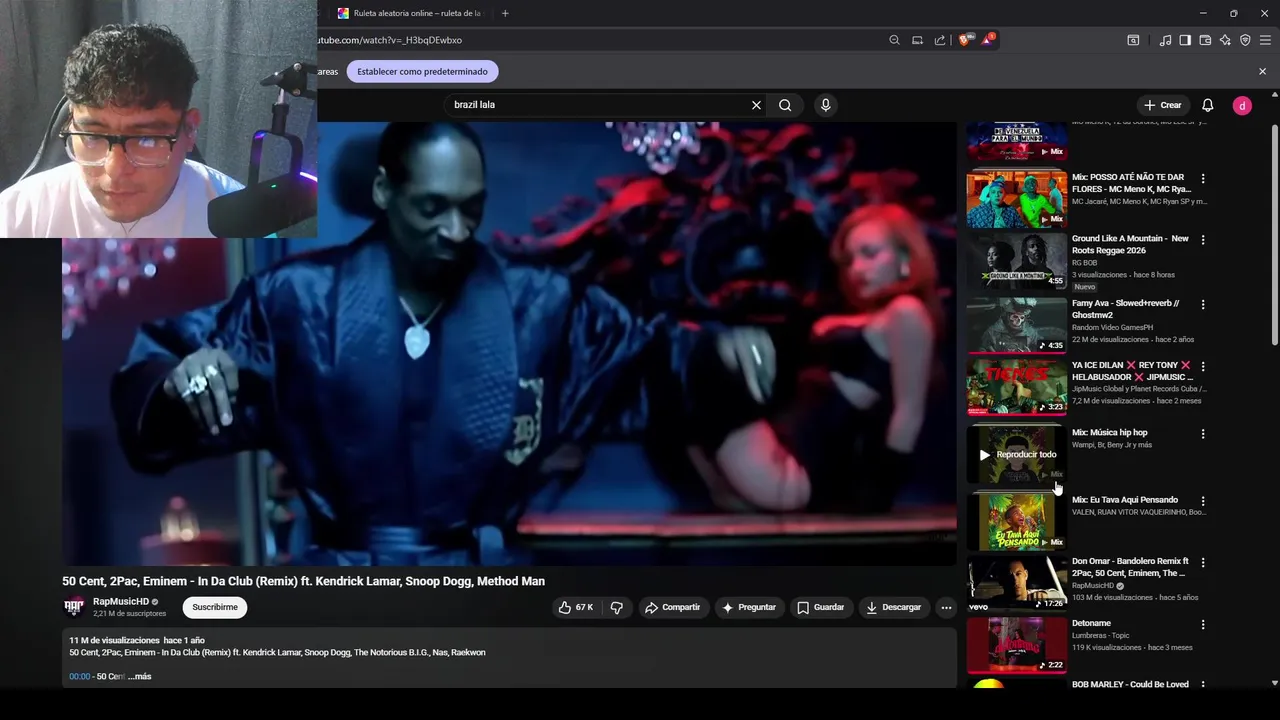The height and width of the screenshot is (720, 1280).
Task: Jump to 00:00 timestamp link in description
Action: 79,677
